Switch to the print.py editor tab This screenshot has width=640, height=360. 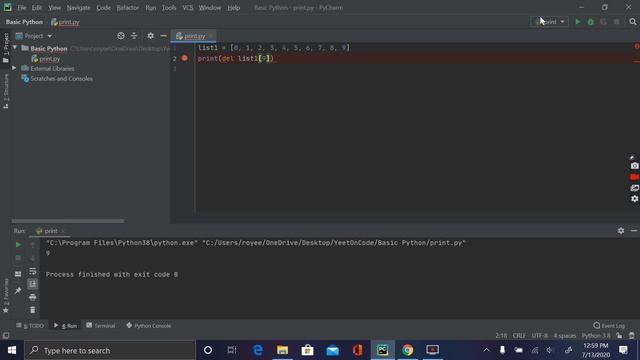coord(193,36)
